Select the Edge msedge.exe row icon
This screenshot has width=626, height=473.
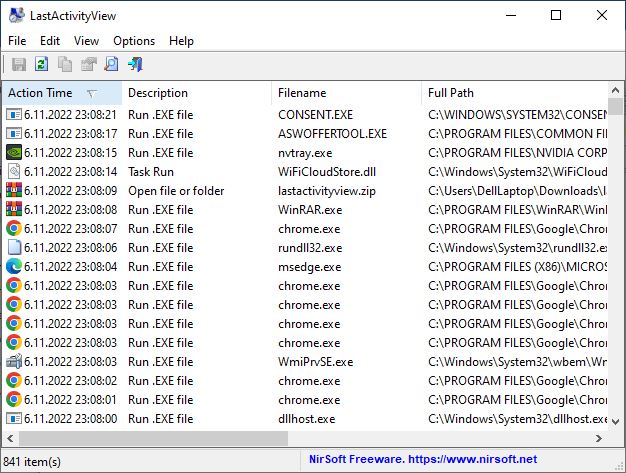pyautogui.click(x=14, y=267)
